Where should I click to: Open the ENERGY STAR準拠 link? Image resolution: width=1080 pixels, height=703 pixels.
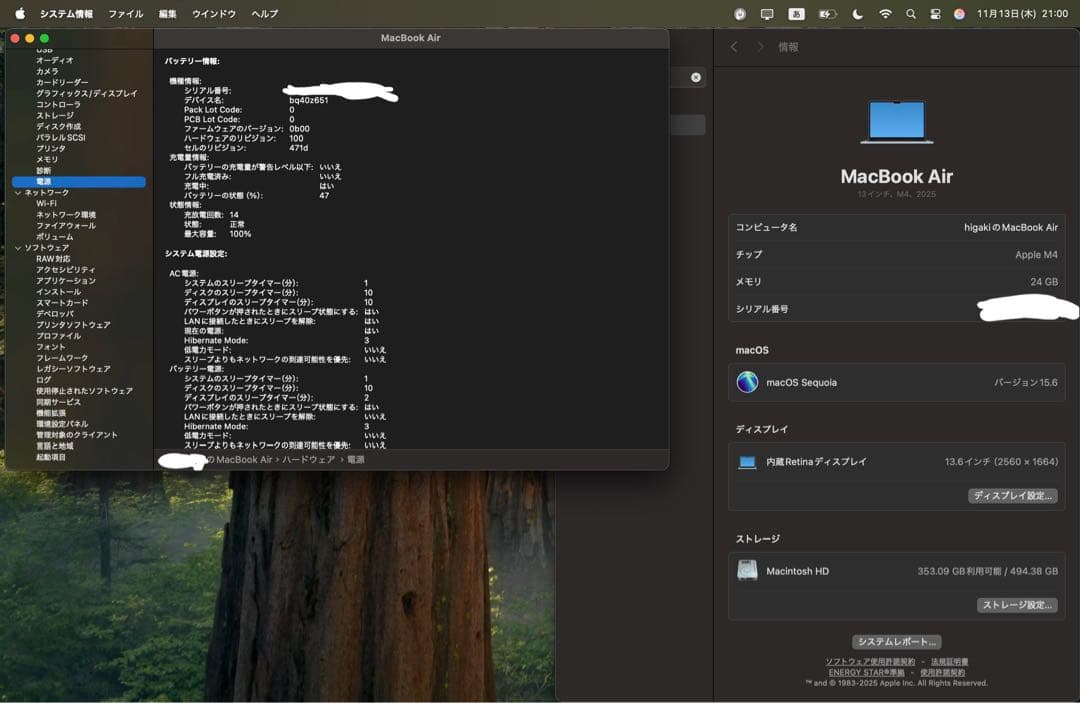tap(866, 673)
